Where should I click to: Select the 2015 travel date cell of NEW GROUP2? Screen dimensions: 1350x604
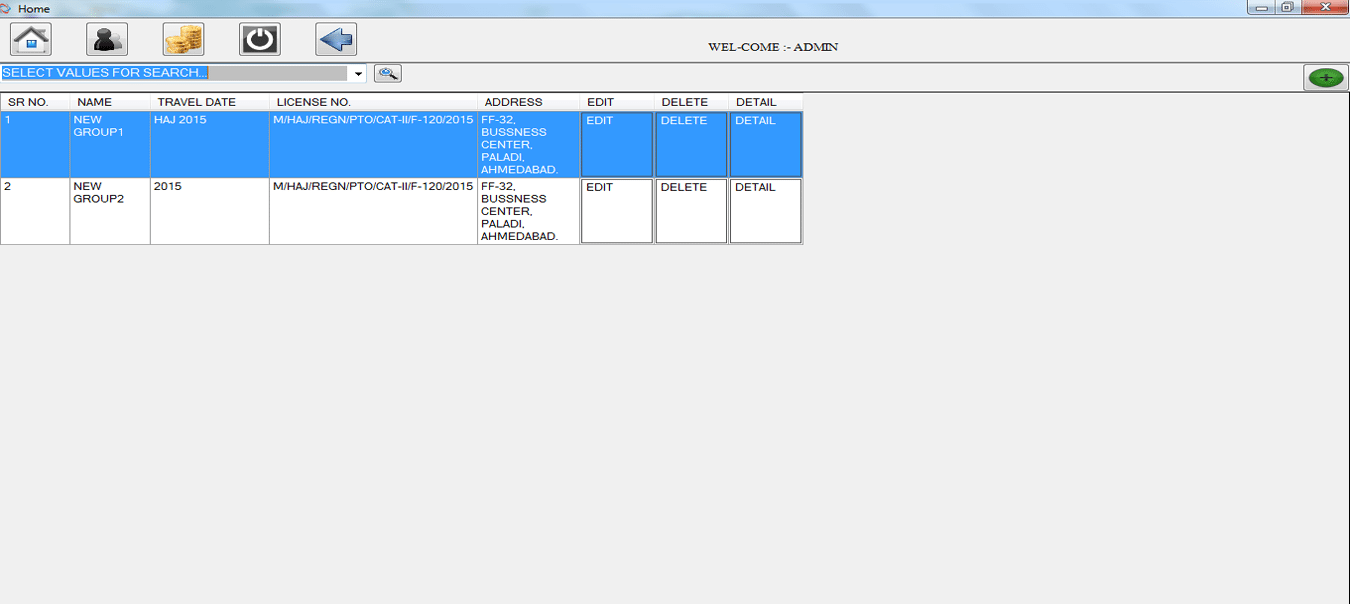210,211
